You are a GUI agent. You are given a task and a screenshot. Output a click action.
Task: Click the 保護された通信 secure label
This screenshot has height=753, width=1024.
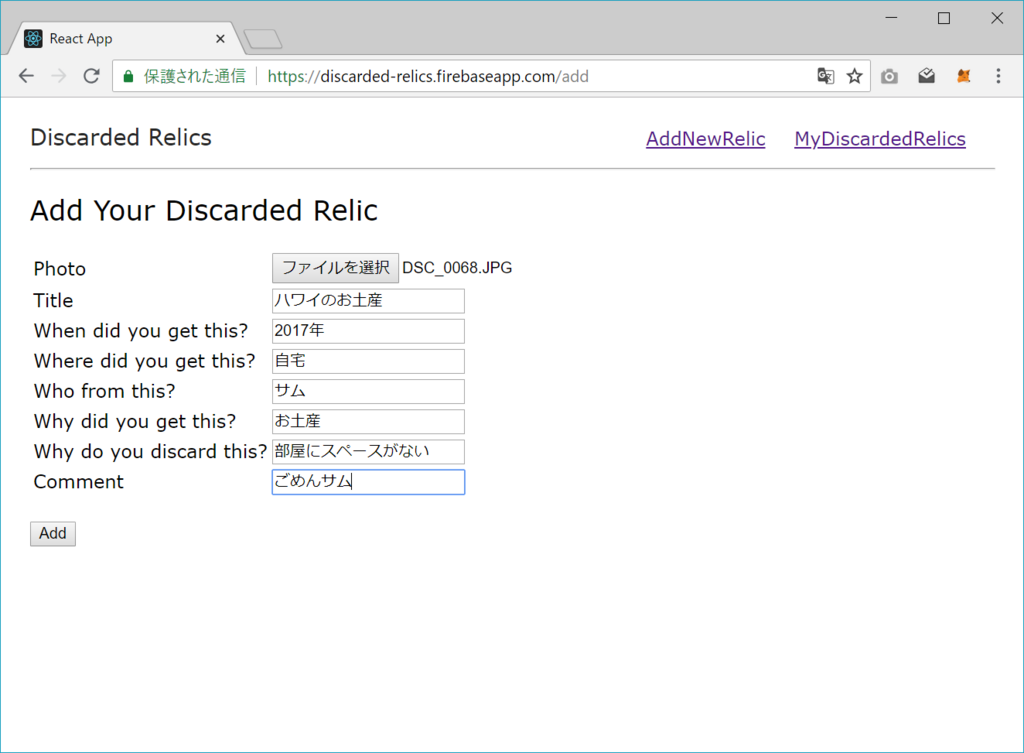tap(195, 76)
